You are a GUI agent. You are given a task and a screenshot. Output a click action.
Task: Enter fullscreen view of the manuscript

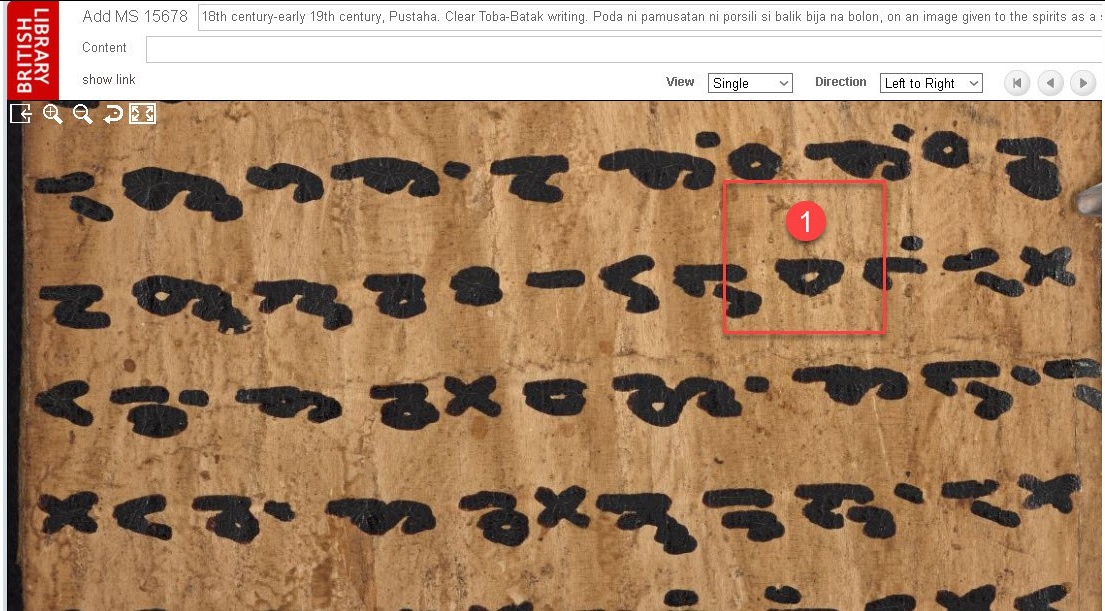point(142,113)
